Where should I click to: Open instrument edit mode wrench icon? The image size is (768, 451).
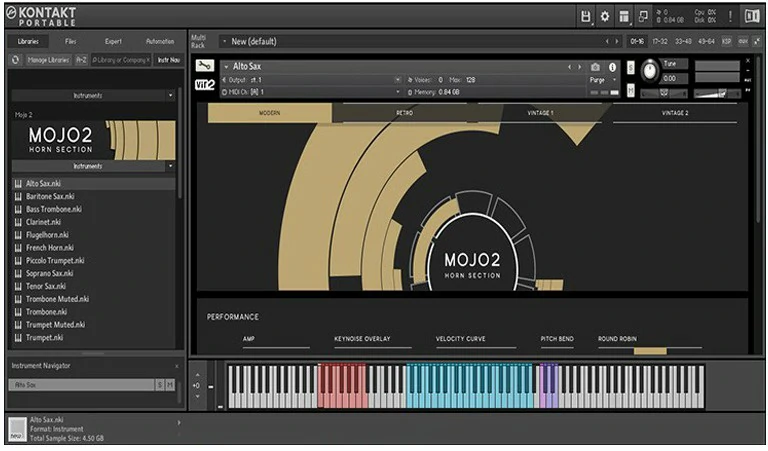tap(204, 66)
